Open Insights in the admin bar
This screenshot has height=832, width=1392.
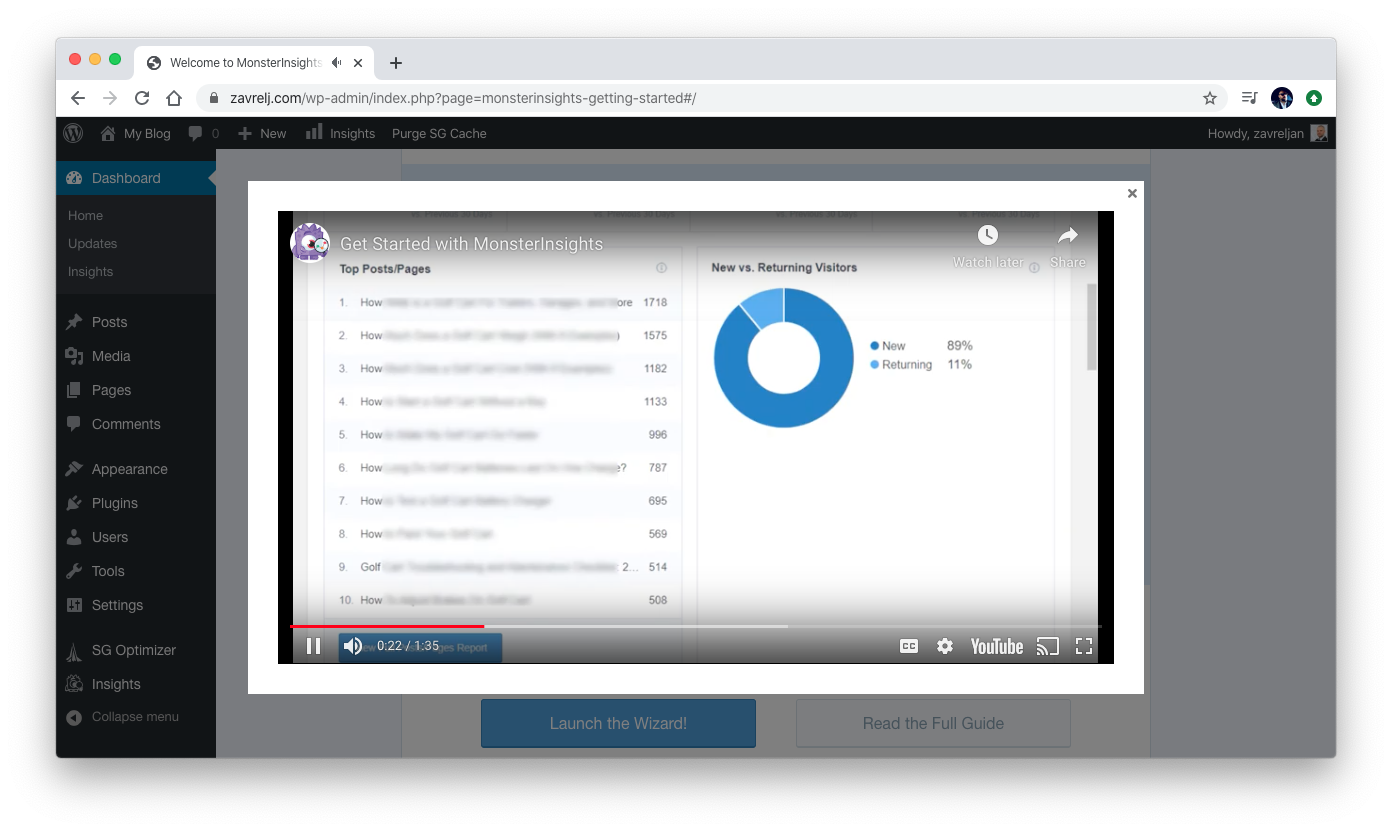click(x=340, y=133)
